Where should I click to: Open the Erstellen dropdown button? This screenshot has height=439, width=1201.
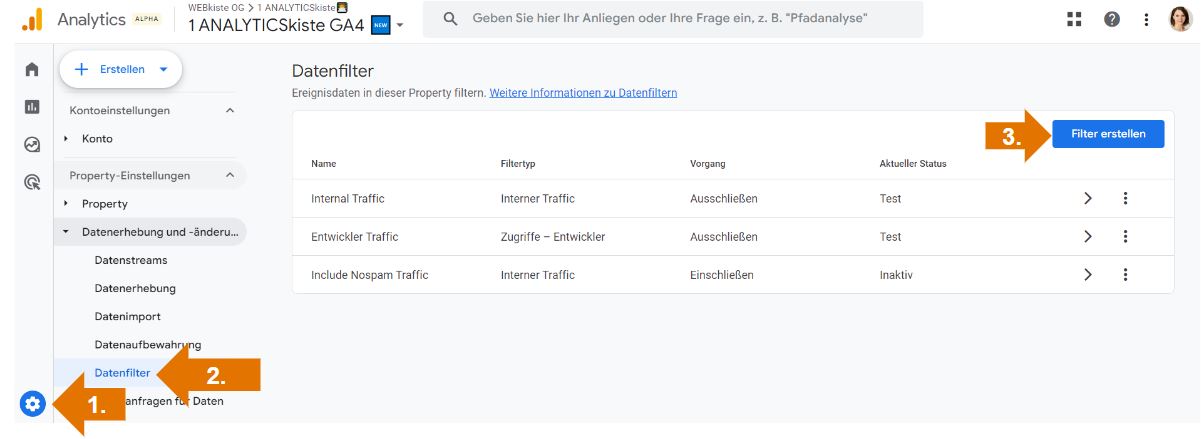tap(121, 69)
